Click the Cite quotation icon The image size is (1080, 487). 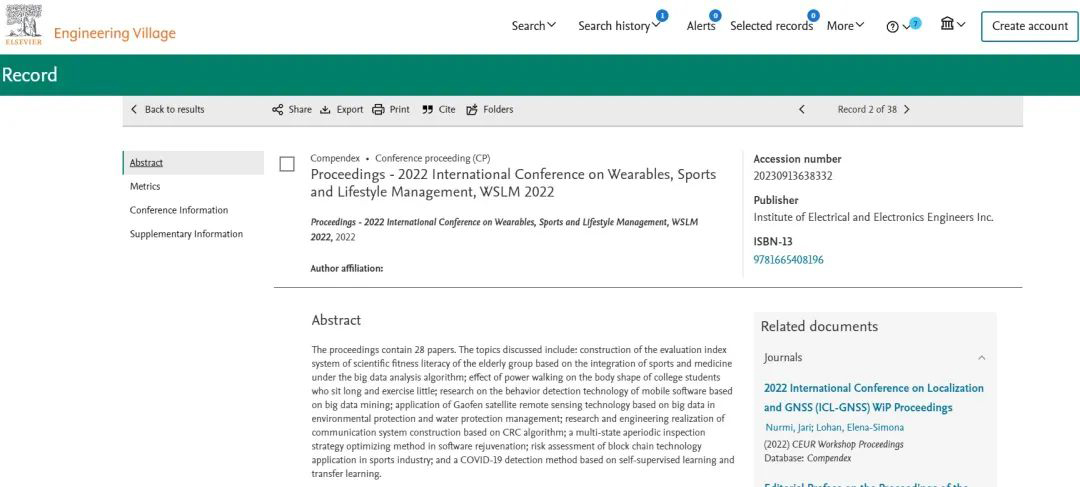[428, 110]
